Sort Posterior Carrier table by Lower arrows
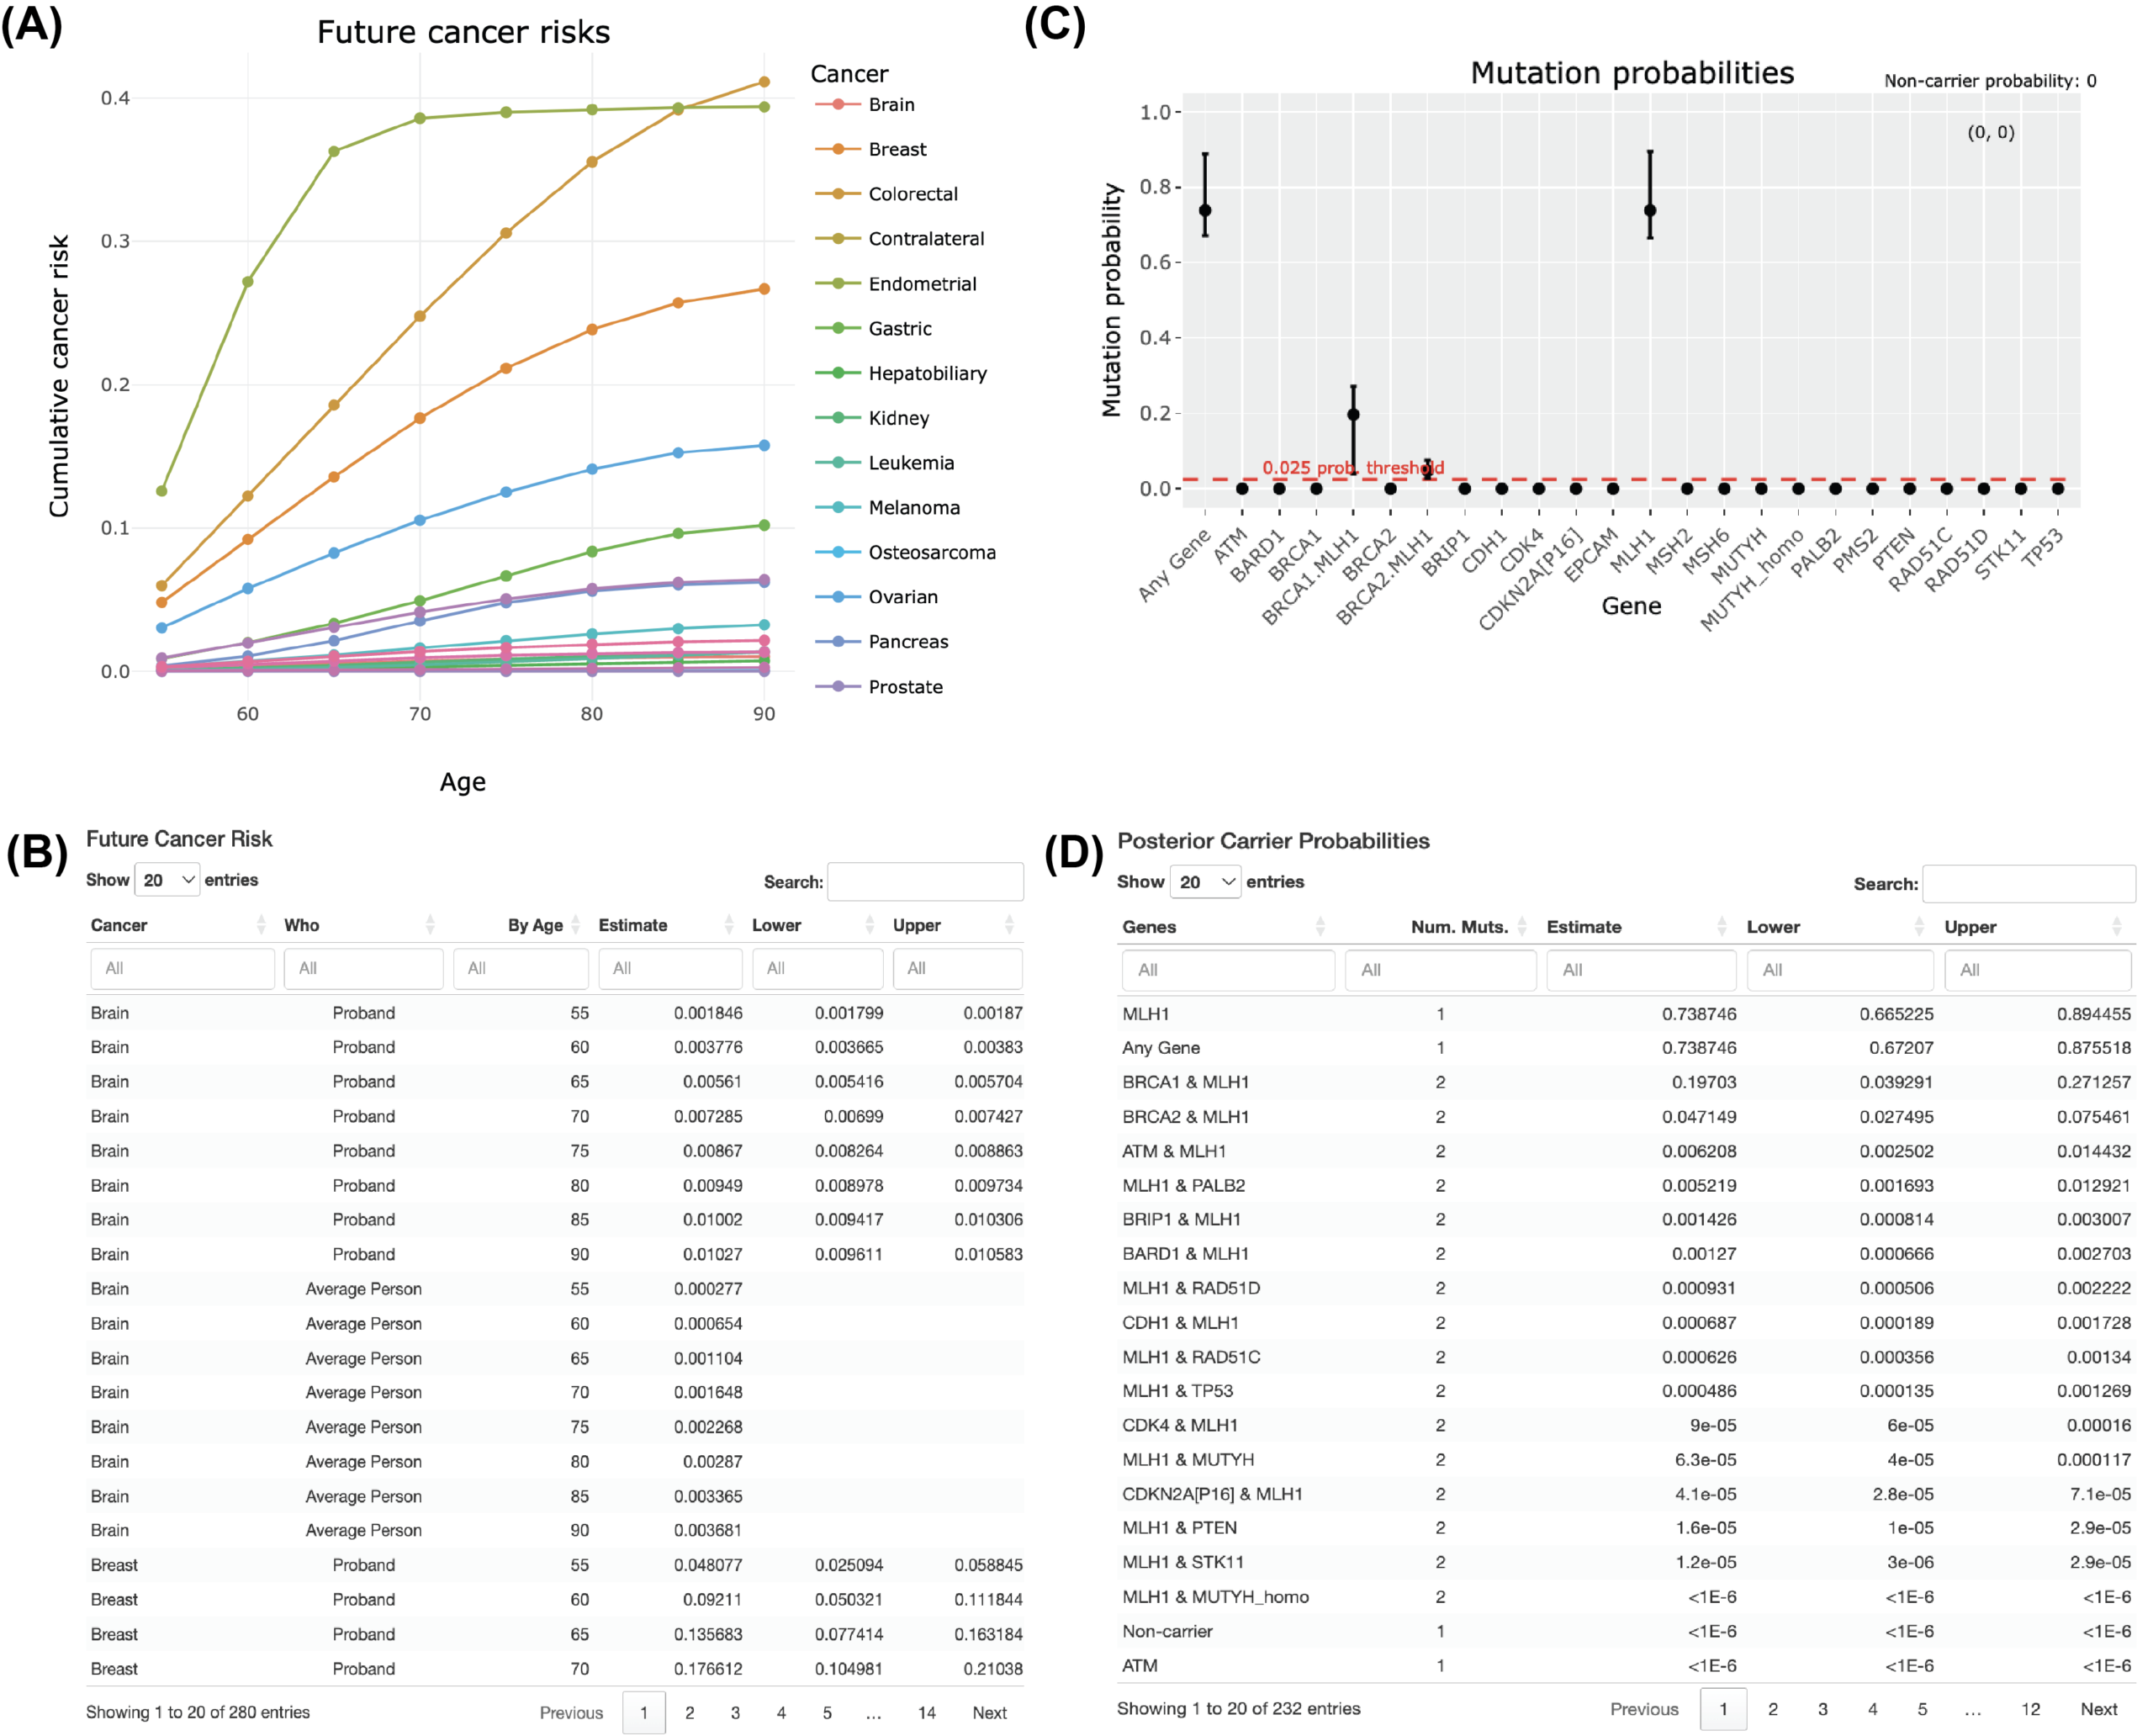 [1919, 927]
